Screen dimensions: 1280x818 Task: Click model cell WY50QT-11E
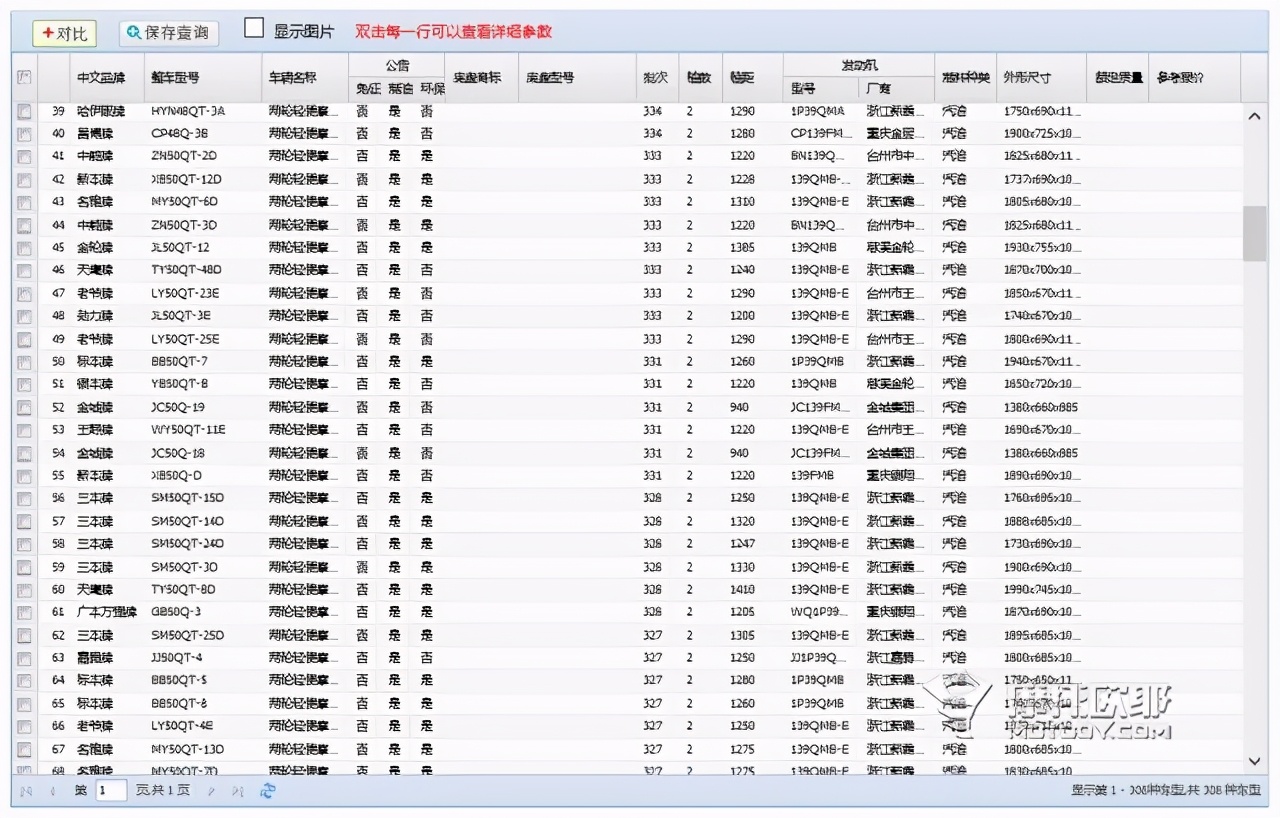point(188,430)
